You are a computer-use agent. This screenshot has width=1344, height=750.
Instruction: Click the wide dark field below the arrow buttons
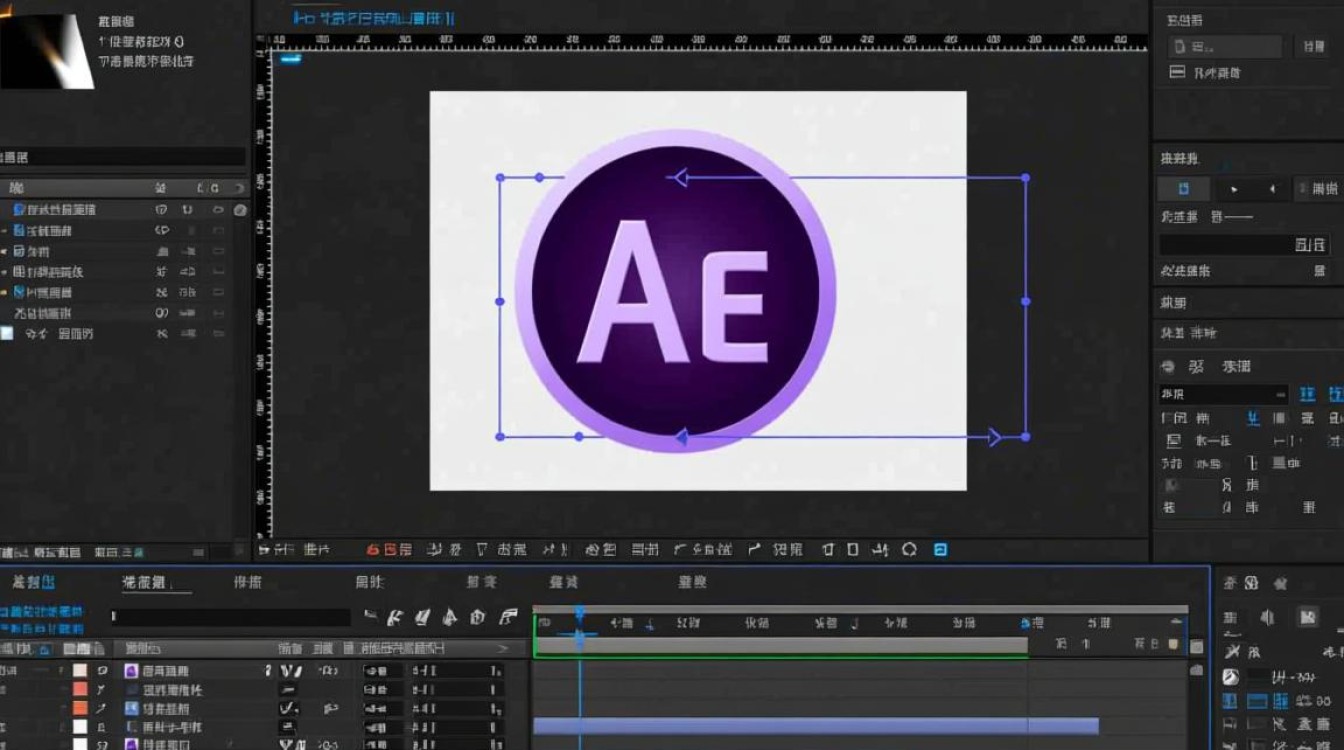click(x=1244, y=244)
